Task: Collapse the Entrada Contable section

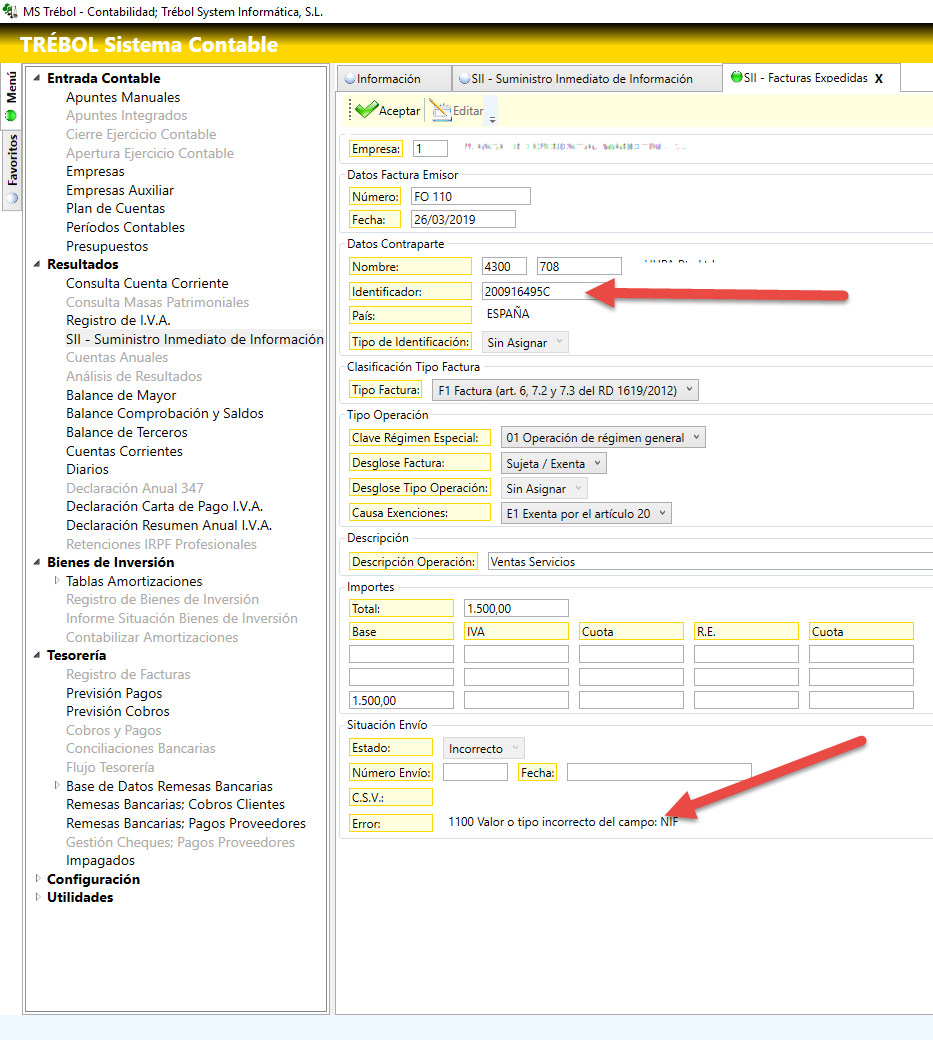Action: [37, 78]
